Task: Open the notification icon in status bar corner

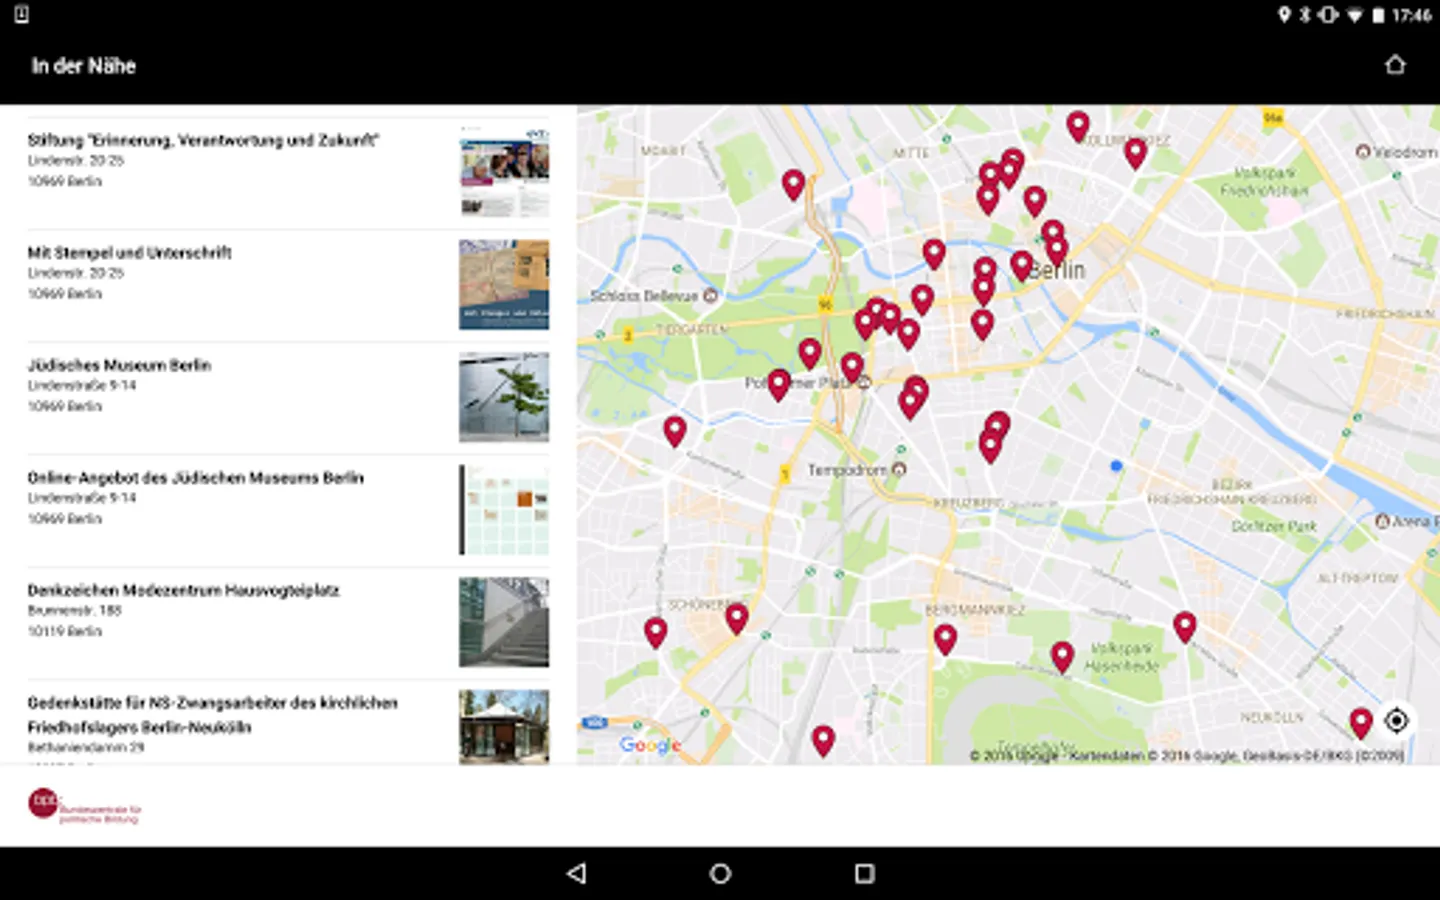Action: [21, 14]
